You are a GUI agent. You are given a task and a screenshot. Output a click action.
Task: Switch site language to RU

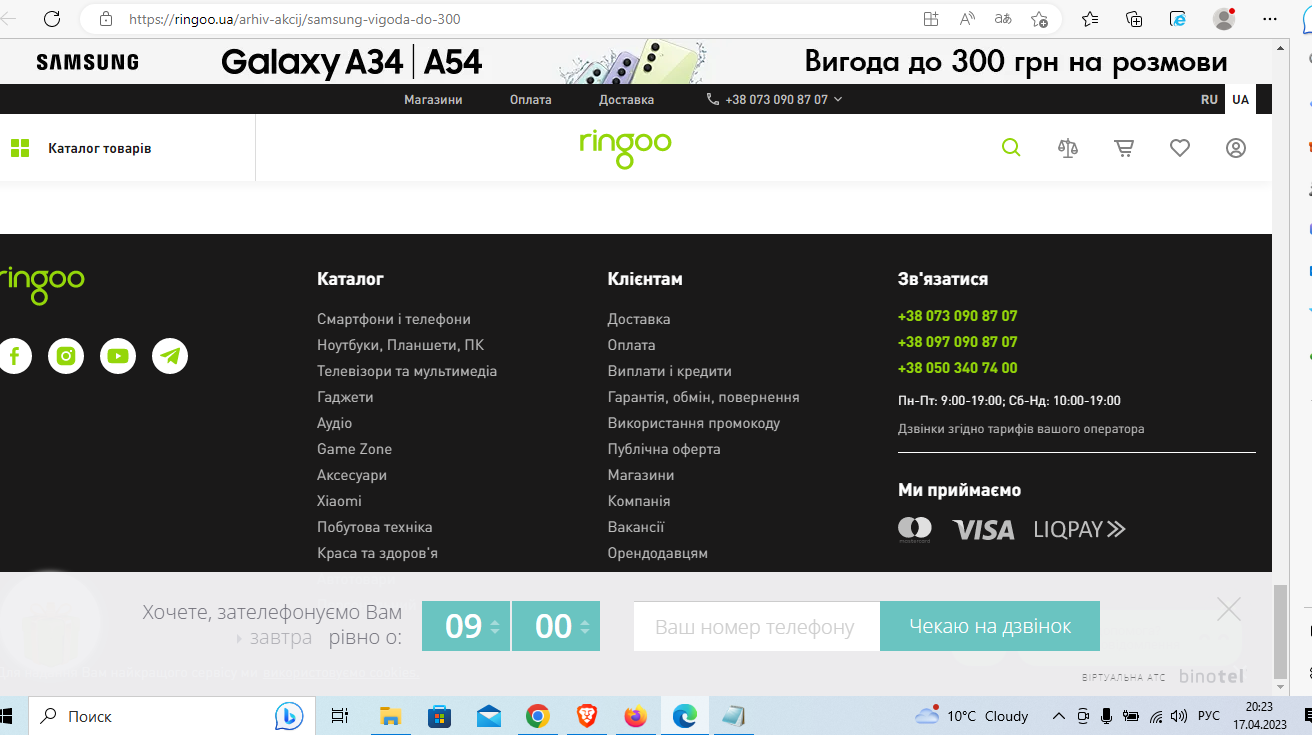pyautogui.click(x=1210, y=100)
